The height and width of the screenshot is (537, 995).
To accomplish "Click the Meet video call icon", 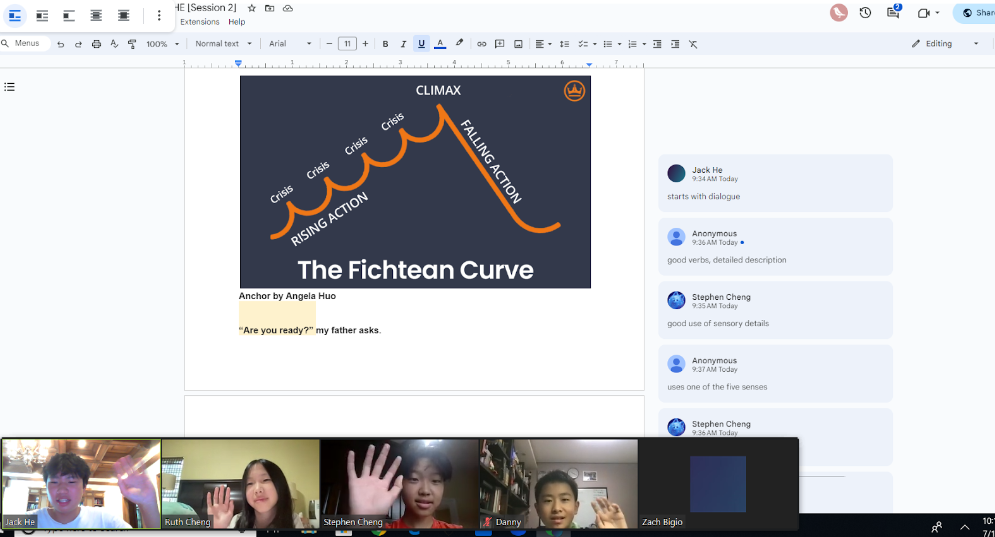I will 924,13.
